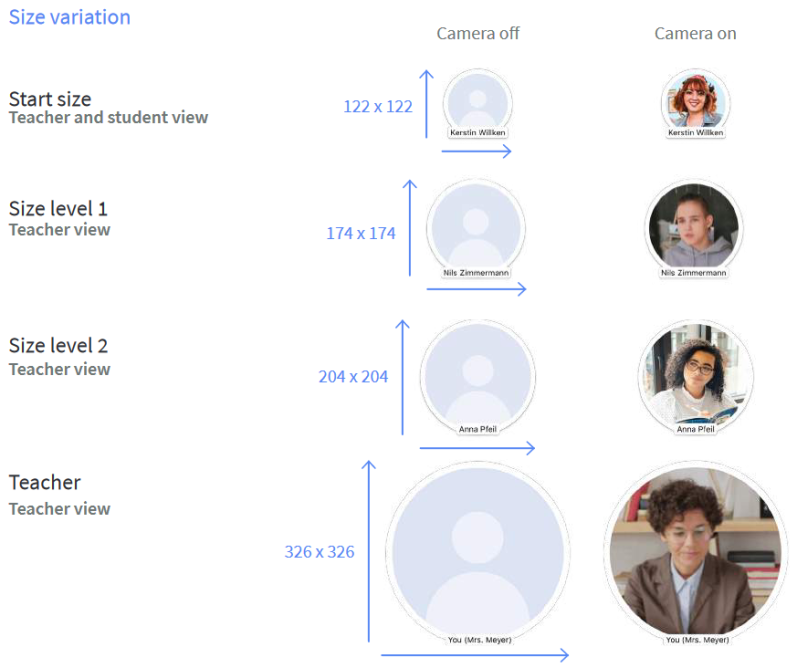Image resolution: width=797 pixels, height=668 pixels.
Task: Click the camera-off avatar labeled You (Mrs. Meyer)
Action: pos(478,553)
